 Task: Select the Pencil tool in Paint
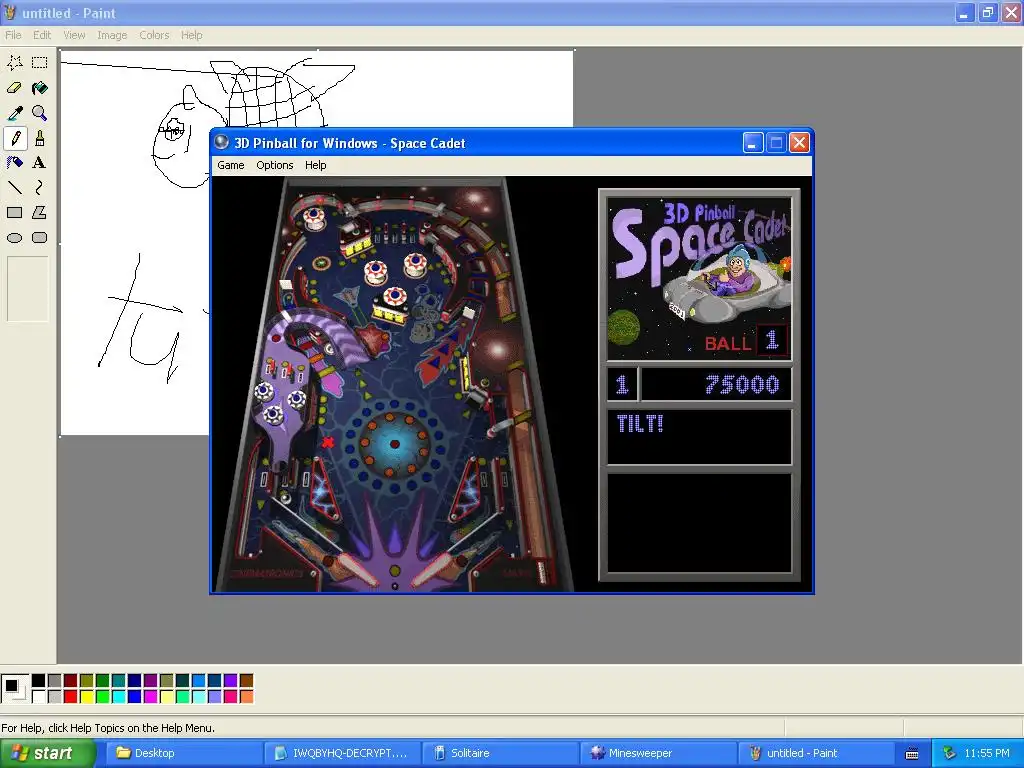15,138
